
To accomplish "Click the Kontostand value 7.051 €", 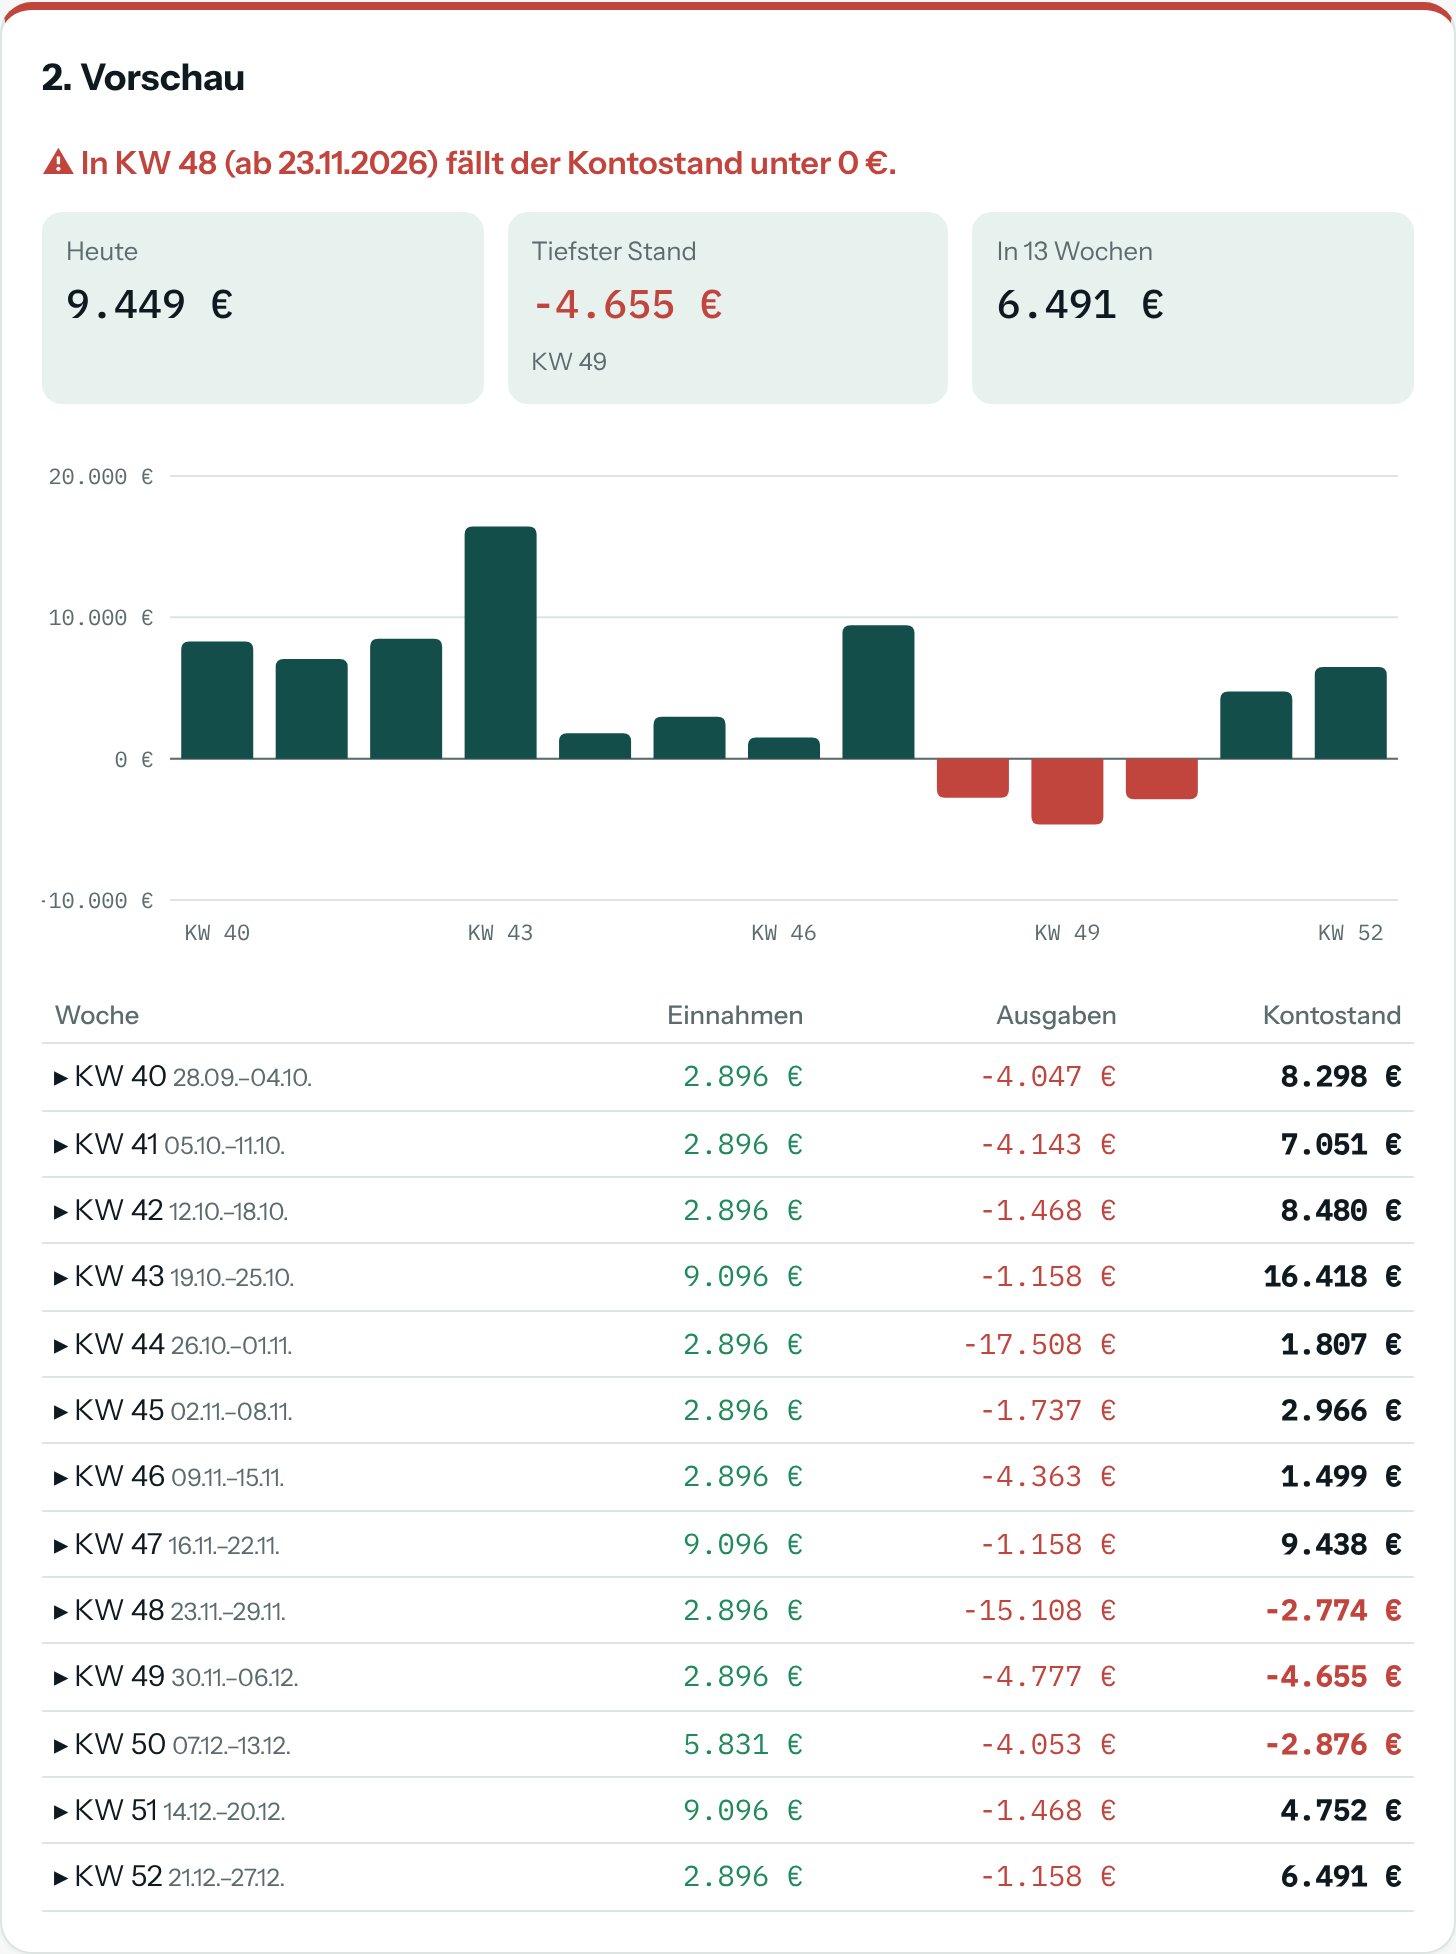I will point(1341,1144).
